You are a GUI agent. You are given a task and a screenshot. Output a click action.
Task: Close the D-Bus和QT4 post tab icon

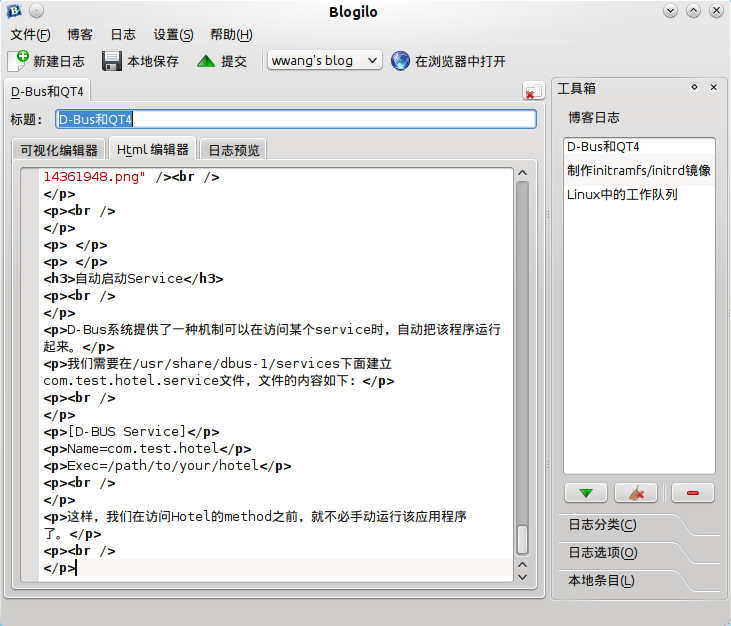(x=533, y=91)
